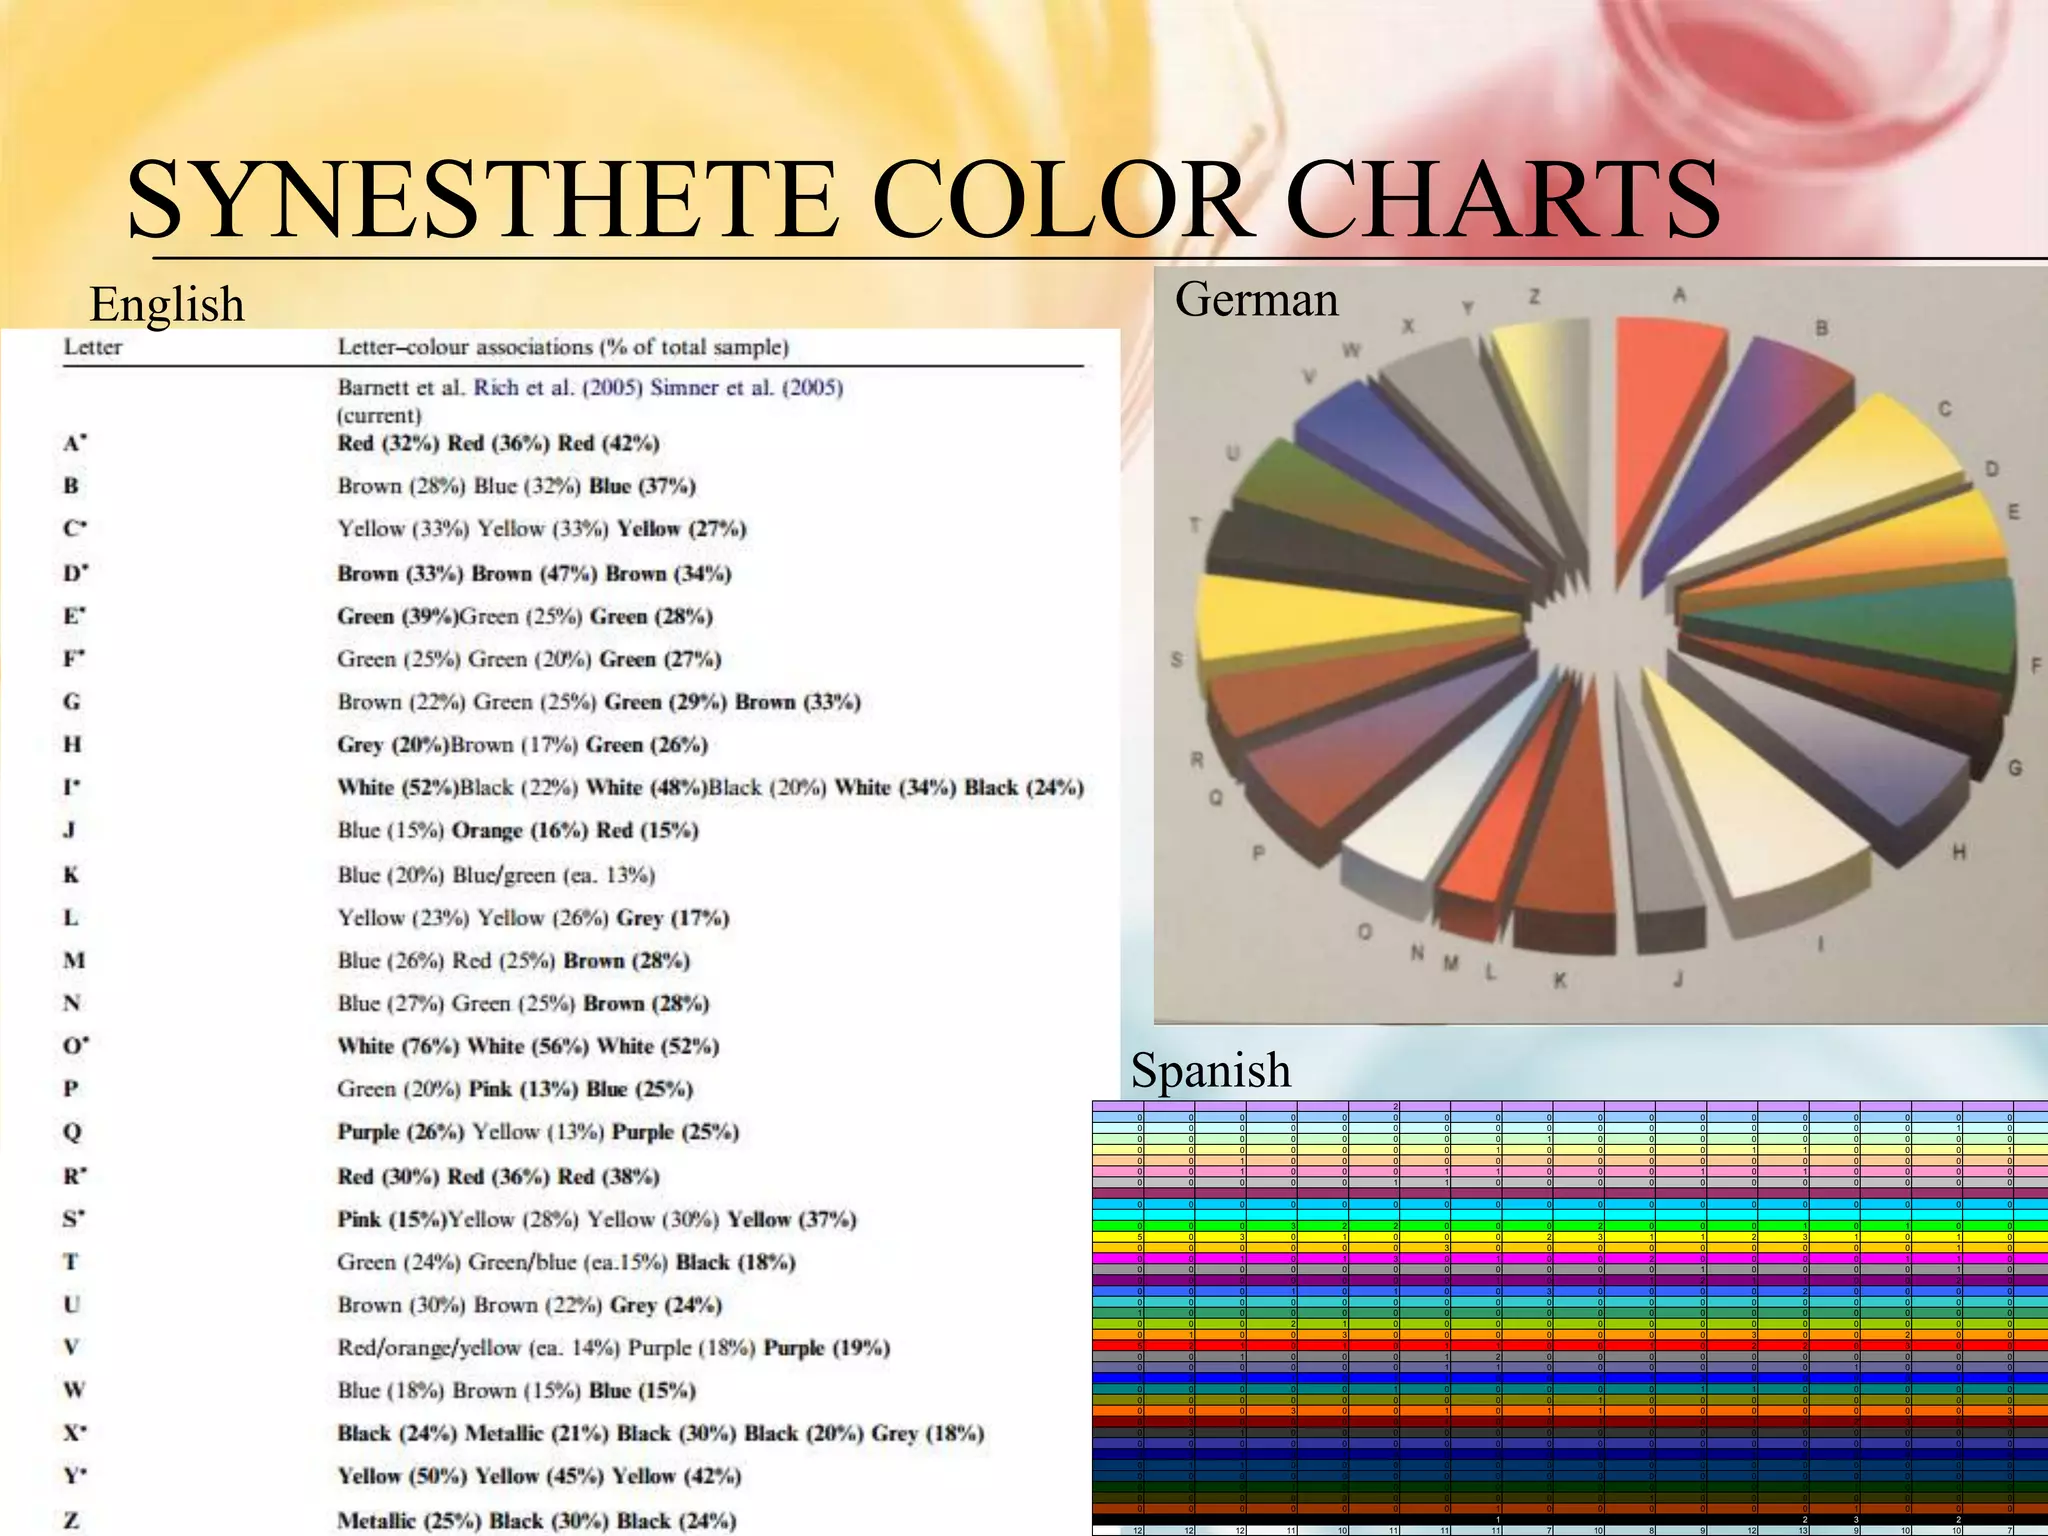Select the 'English' chart label
2048x1536 pixels.
(x=167, y=304)
